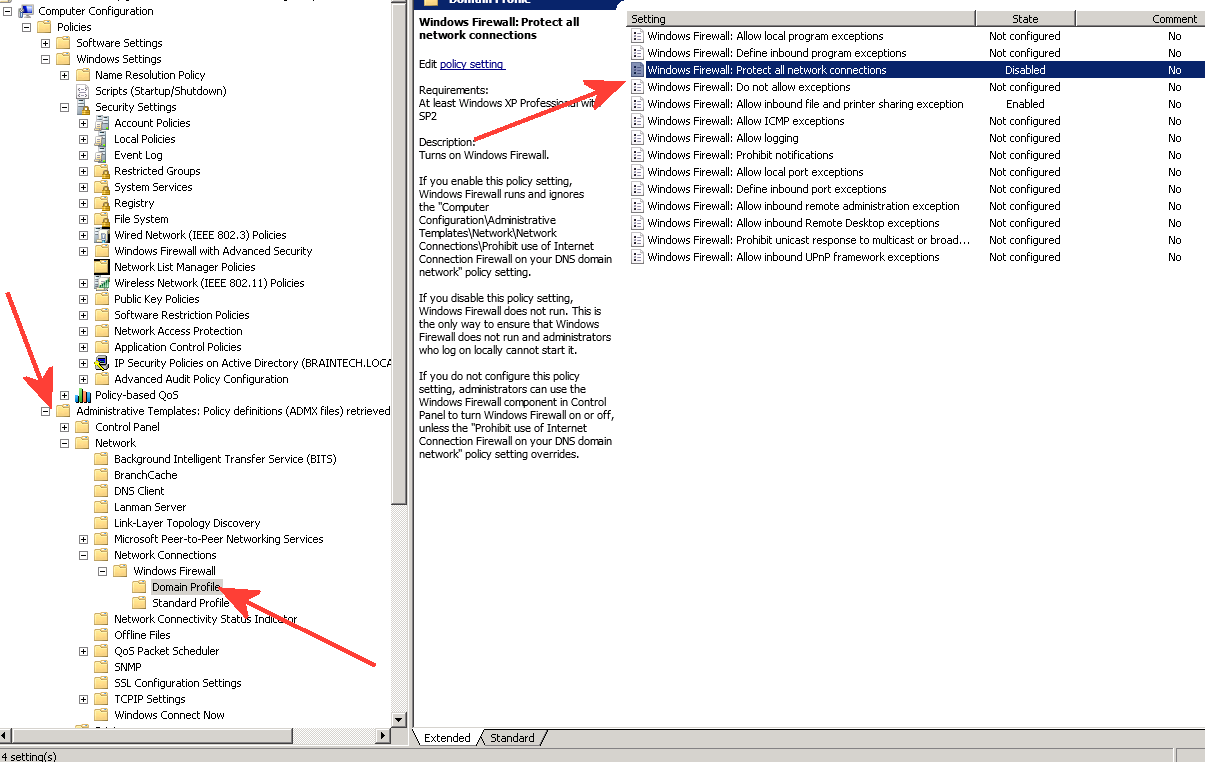The height and width of the screenshot is (762, 1205).
Task: Expand the QoS Packet Scheduler node
Action: [x=84, y=651]
